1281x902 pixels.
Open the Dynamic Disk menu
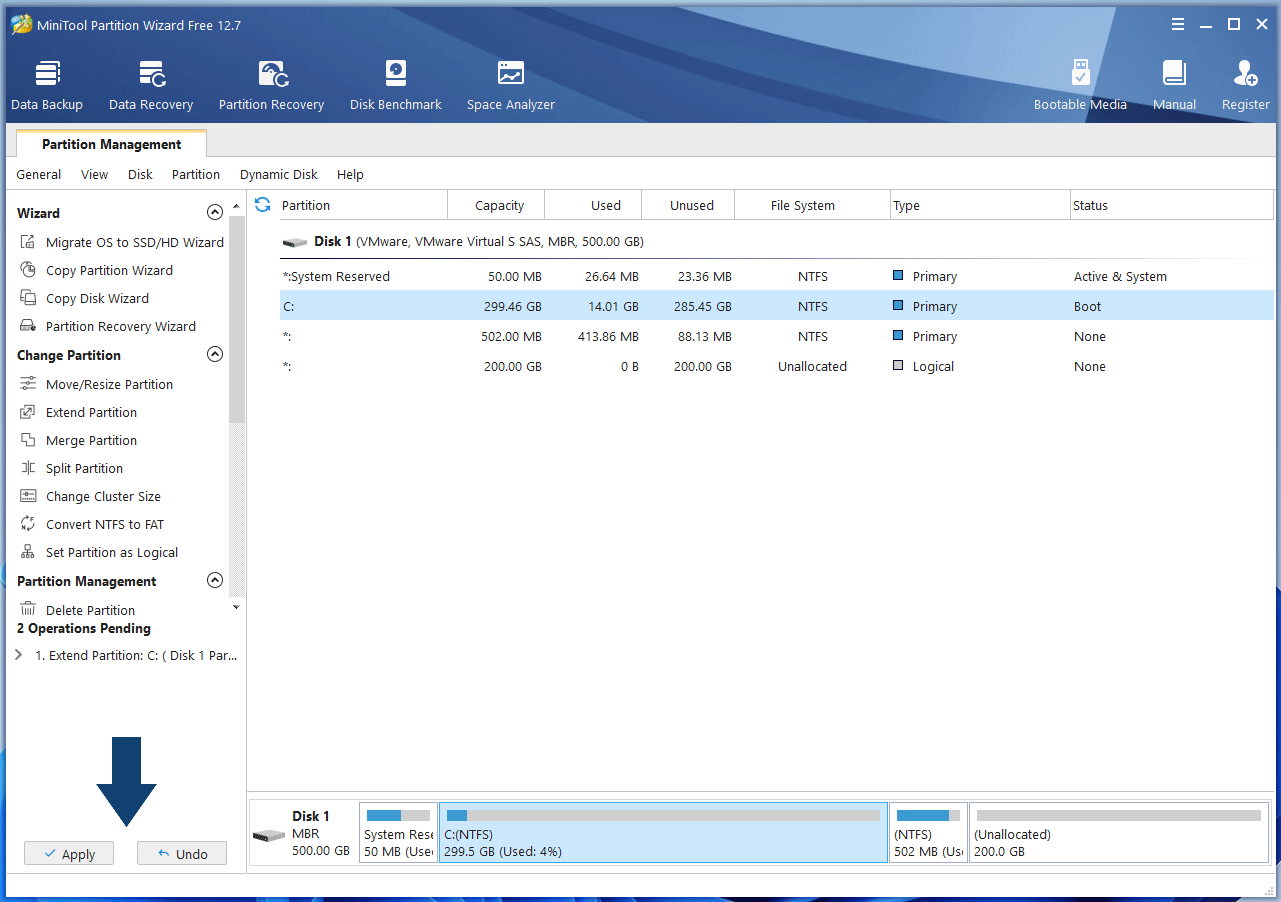click(x=278, y=174)
